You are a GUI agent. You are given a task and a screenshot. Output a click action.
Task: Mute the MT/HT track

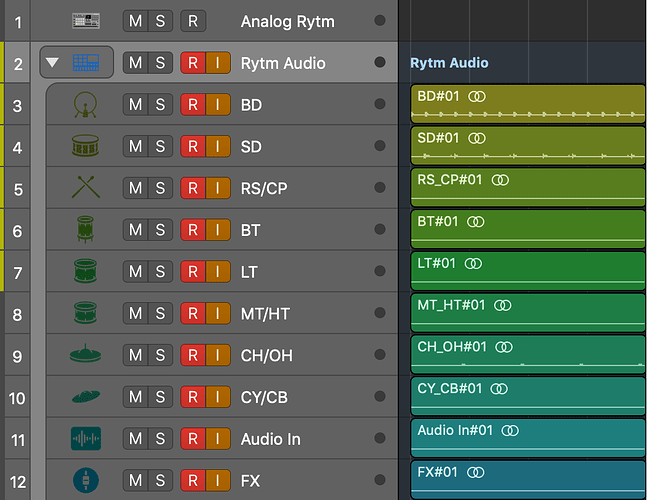(135, 314)
